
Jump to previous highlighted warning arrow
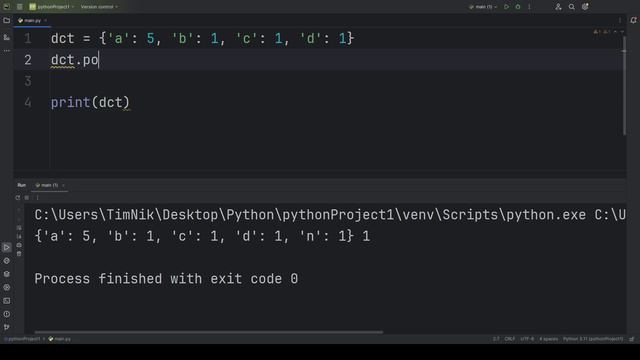click(616, 32)
